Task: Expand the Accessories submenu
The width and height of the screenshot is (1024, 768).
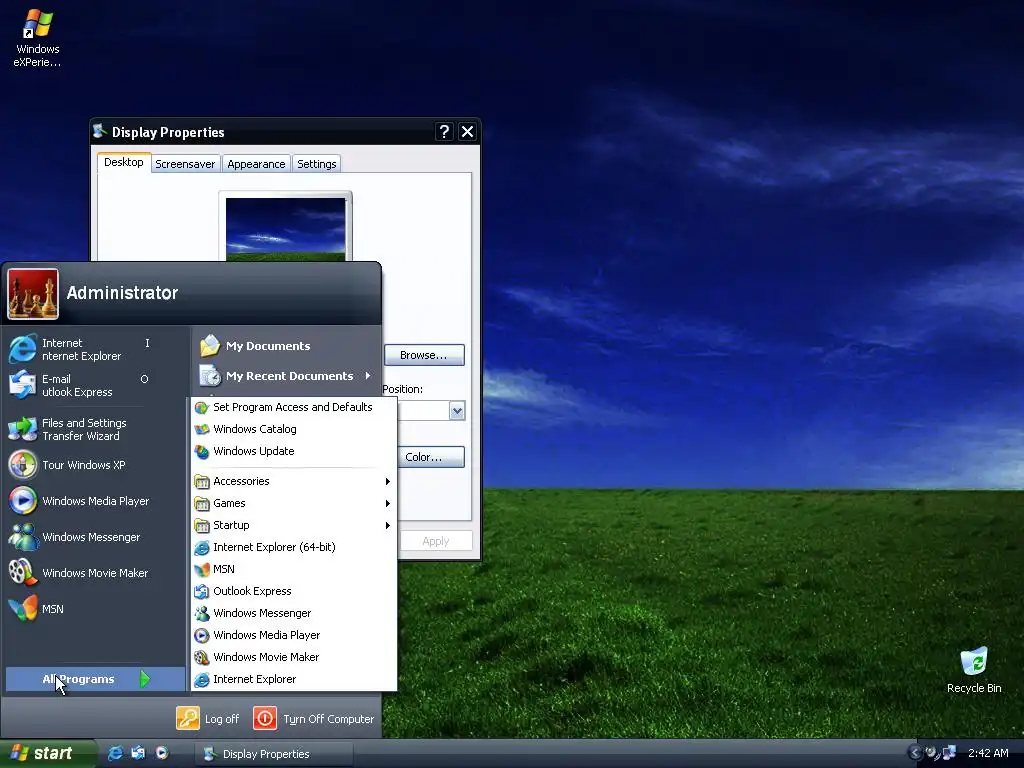Action: coord(294,481)
